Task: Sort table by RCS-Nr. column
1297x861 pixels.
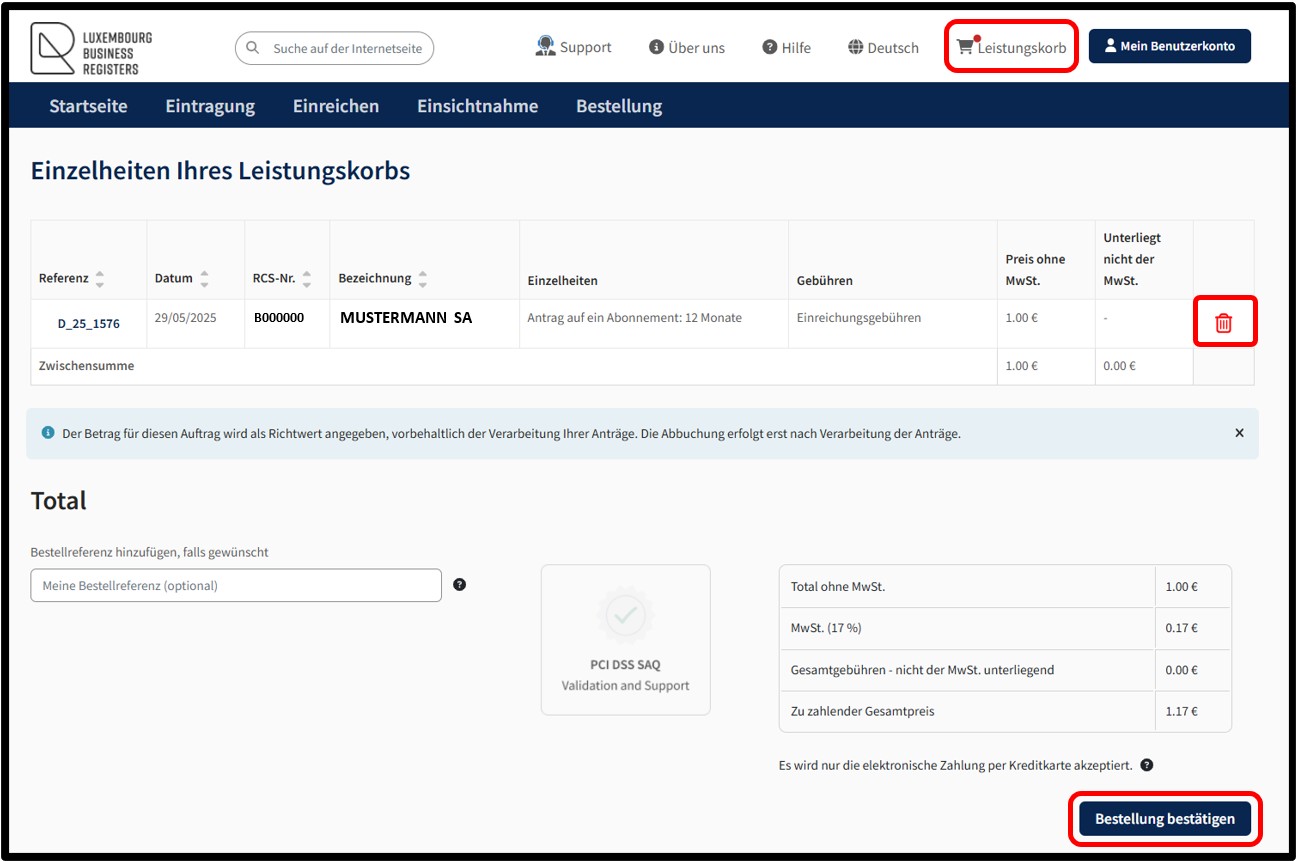Action: (x=306, y=279)
